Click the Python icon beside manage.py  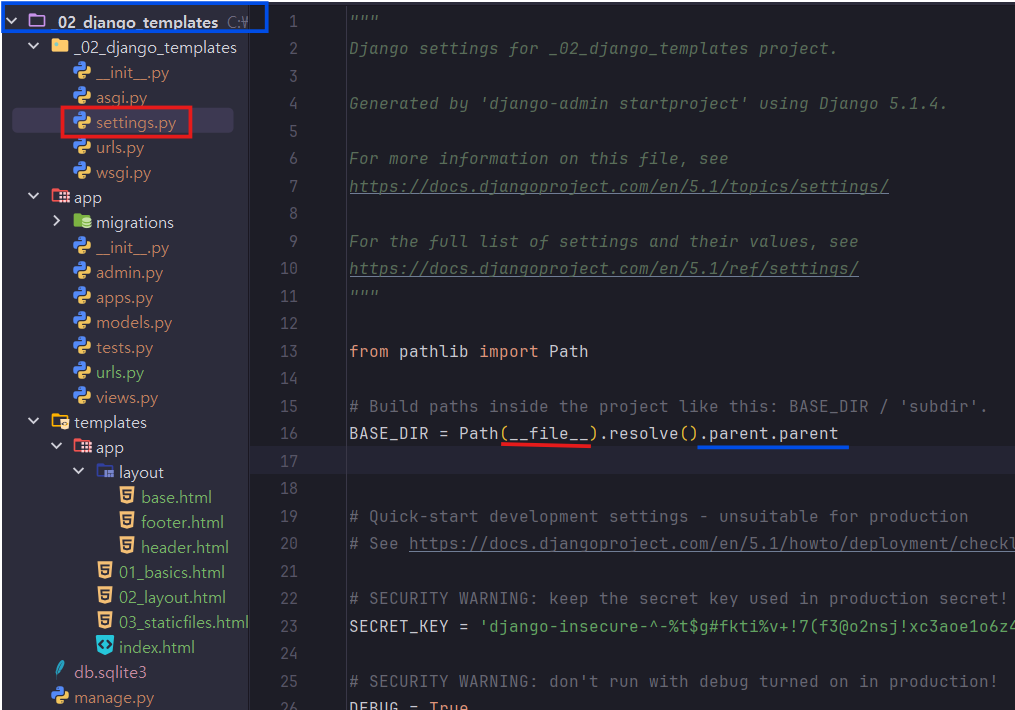point(60,696)
